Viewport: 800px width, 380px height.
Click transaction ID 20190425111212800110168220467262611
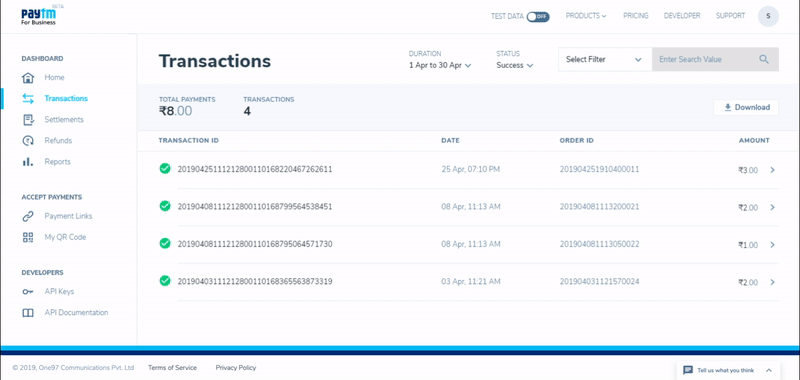[255, 169]
